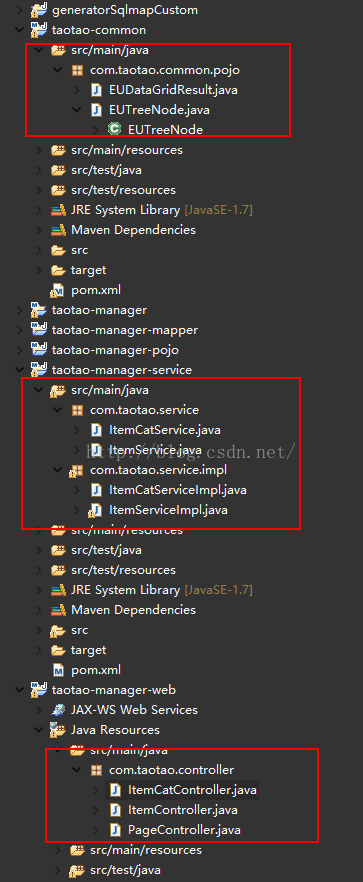Select src/test/resources under taotao-common
This screenshot has width=363, height=882.
(x=123, y=190)
